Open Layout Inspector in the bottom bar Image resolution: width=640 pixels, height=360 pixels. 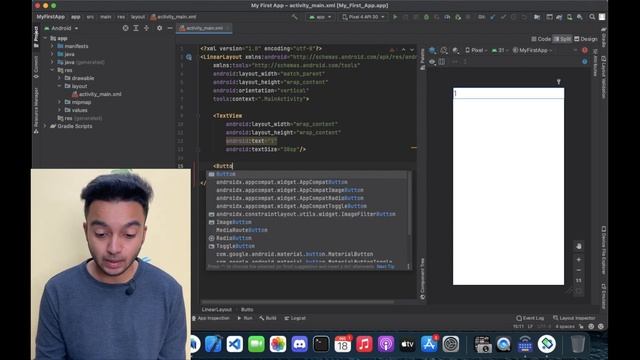pyautogui.click(x=574, y=318)
